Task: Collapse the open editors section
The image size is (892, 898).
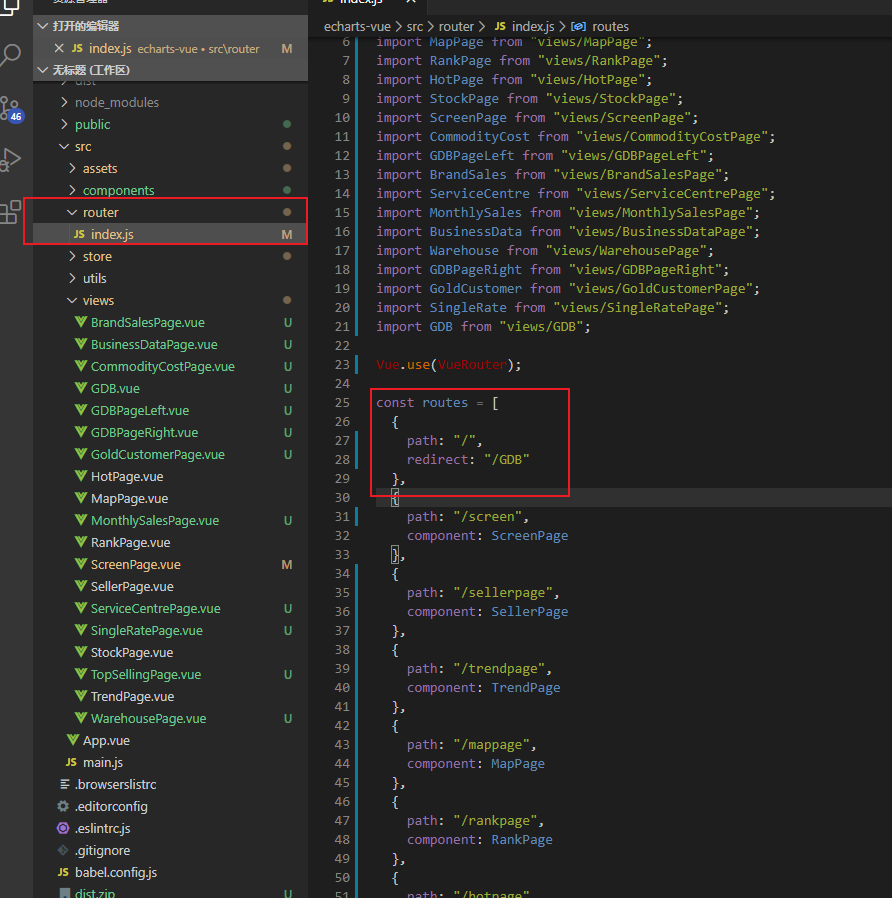Action: point(42,26)
